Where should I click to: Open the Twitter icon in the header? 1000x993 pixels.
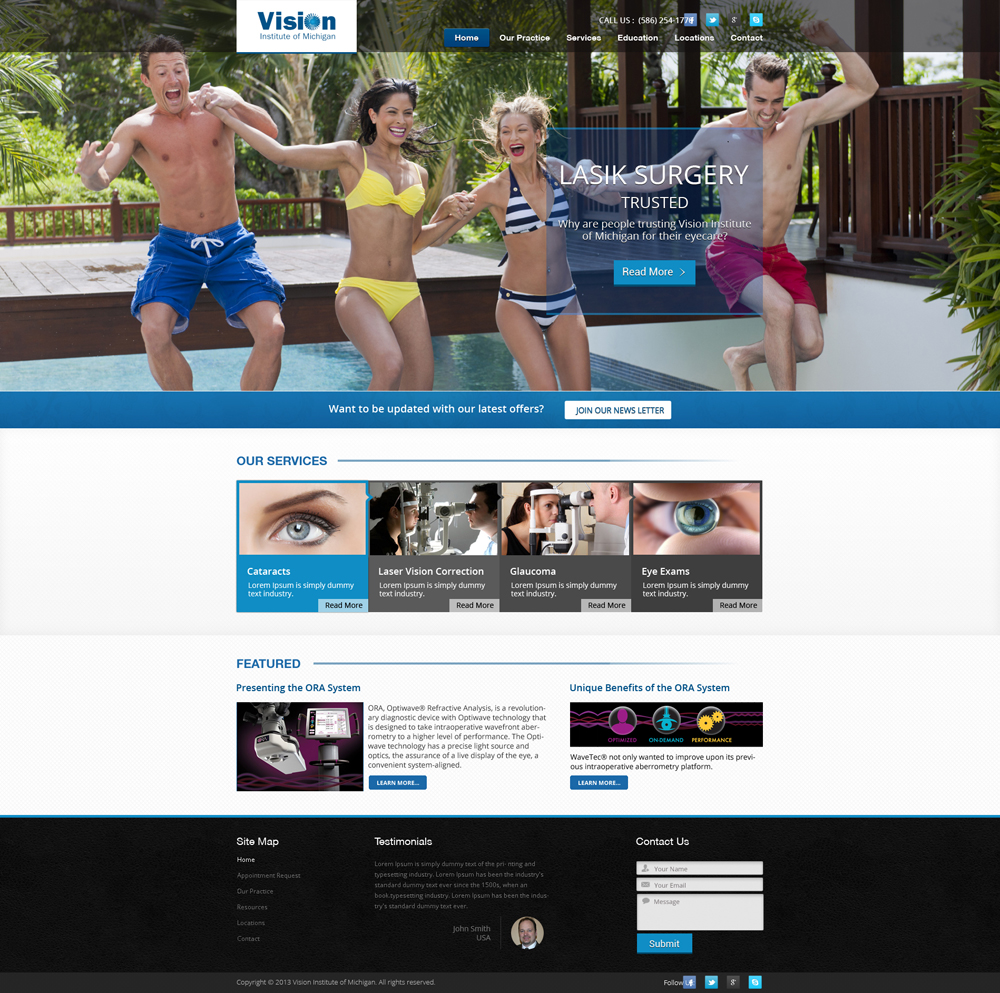coord(712,20)
